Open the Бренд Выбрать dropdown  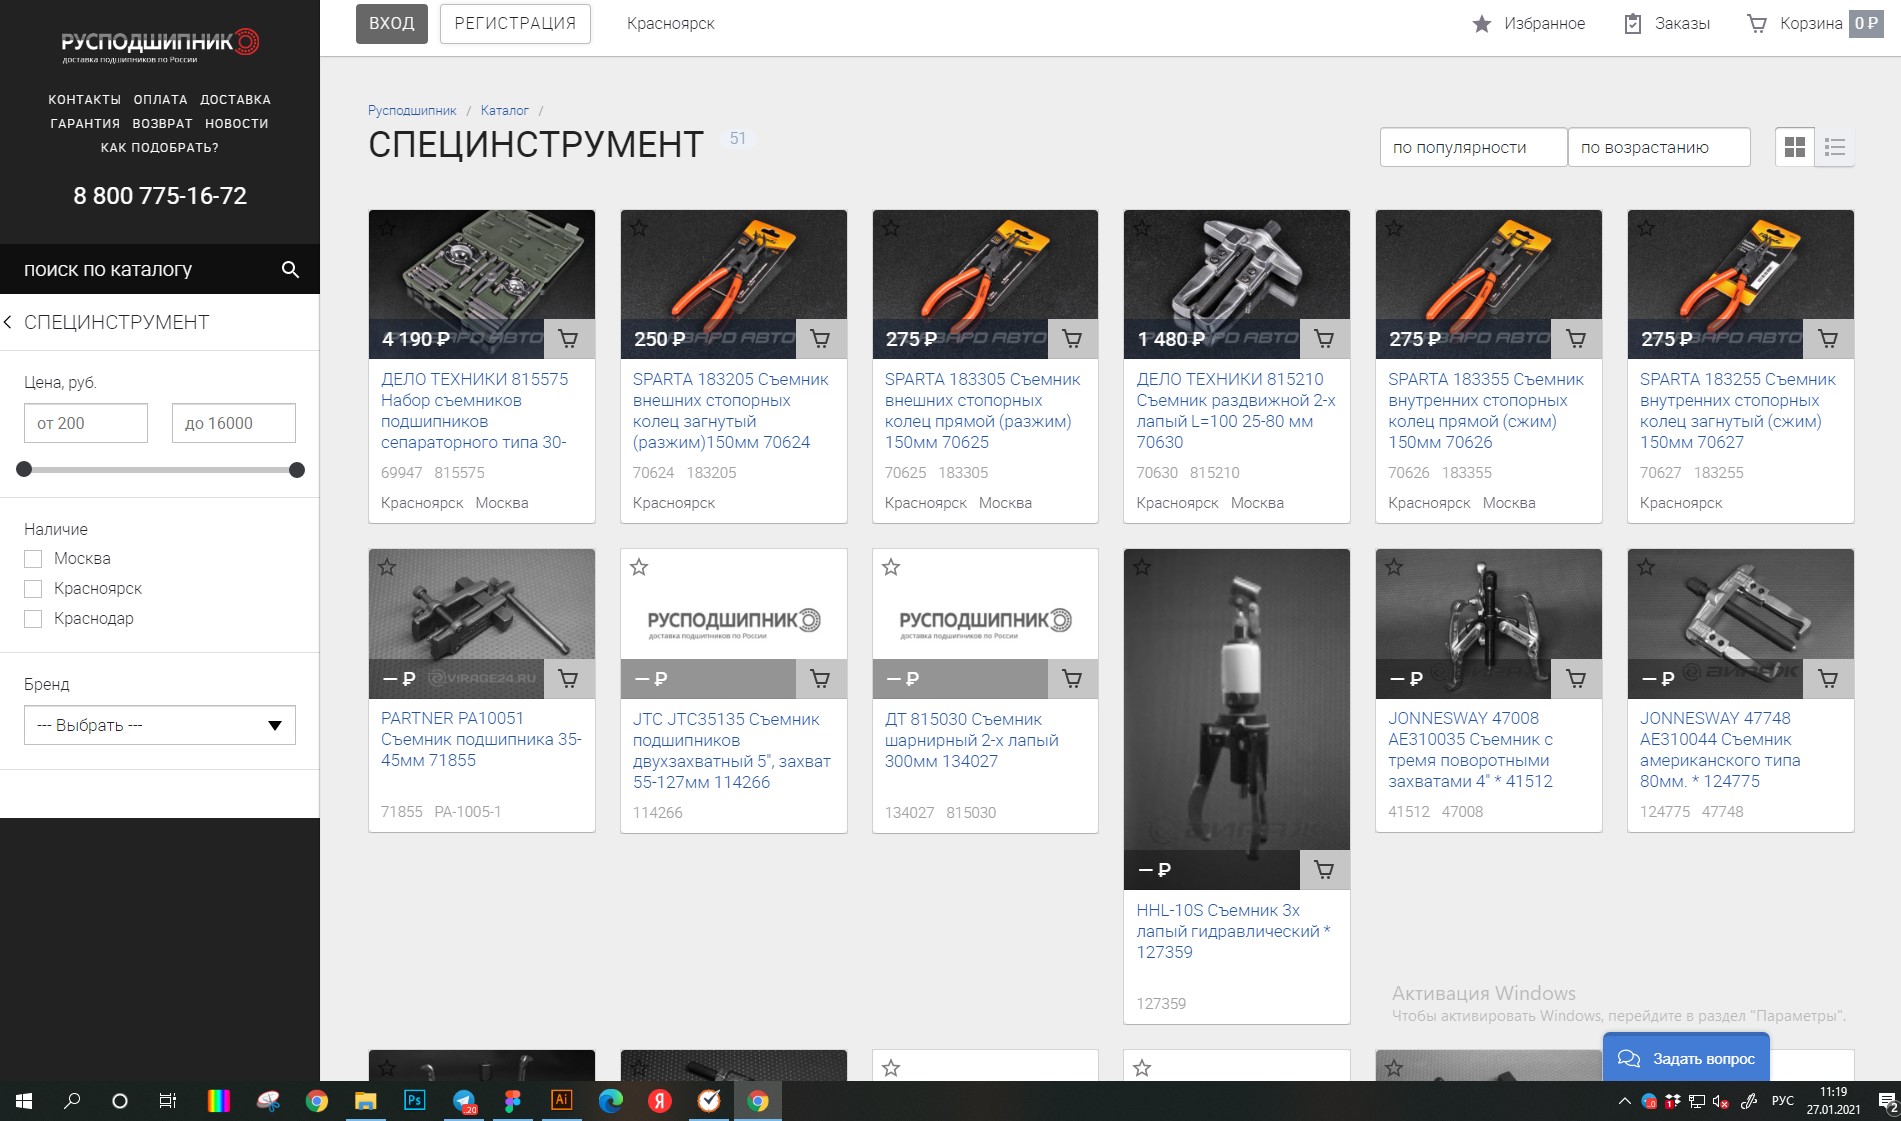click(x=160, y=725)
